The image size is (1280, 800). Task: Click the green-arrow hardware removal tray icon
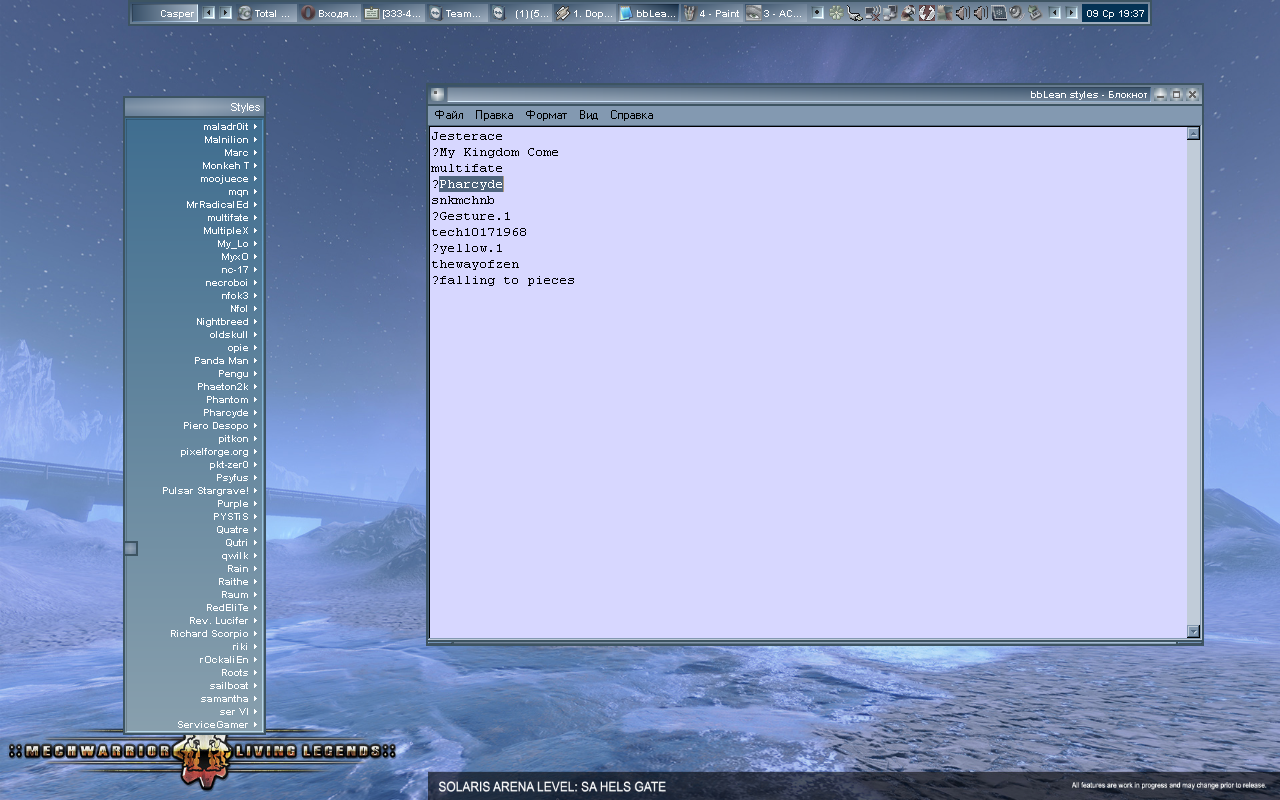point(1035,13)
